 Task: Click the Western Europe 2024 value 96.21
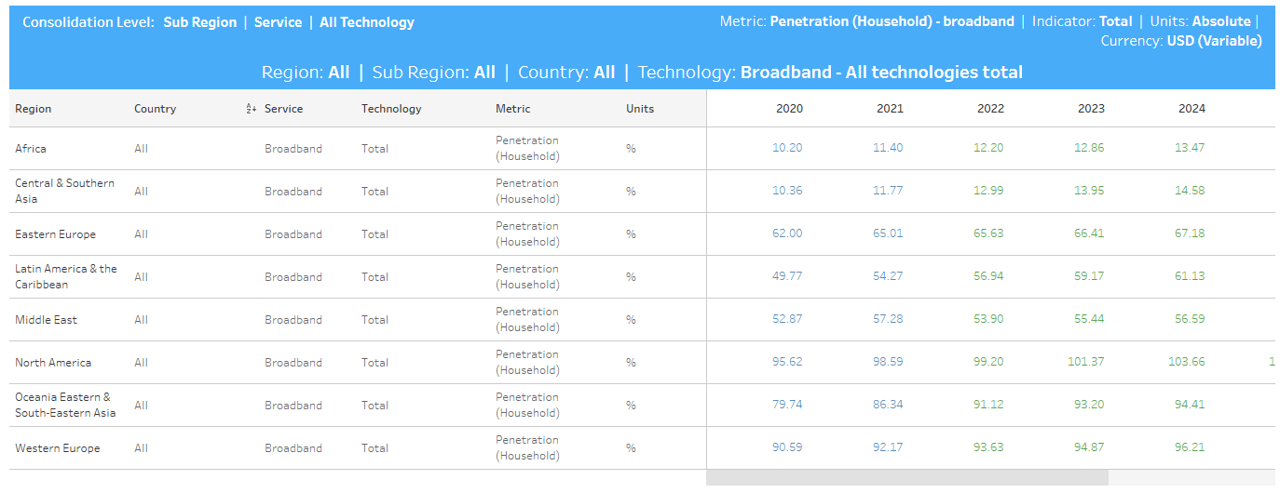[1190, 448]
